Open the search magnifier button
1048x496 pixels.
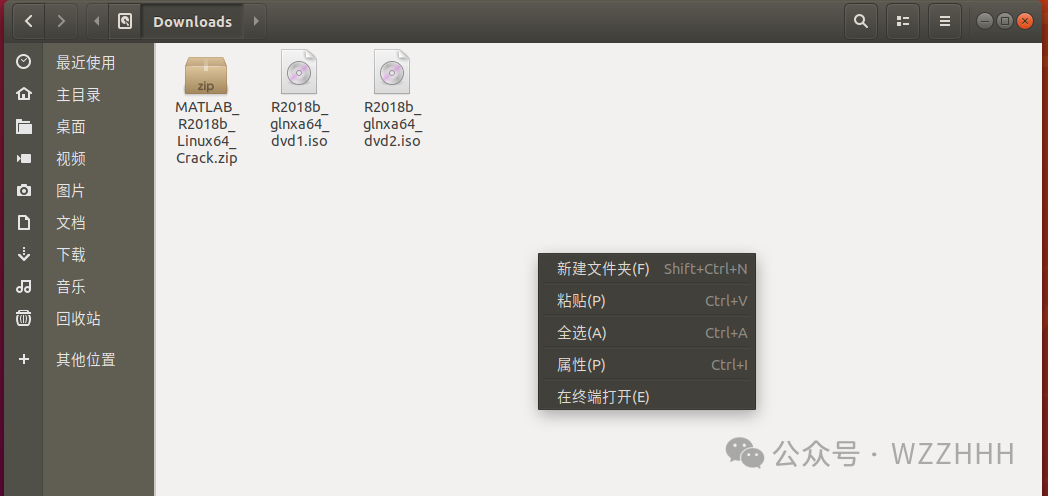coord(861,21)
